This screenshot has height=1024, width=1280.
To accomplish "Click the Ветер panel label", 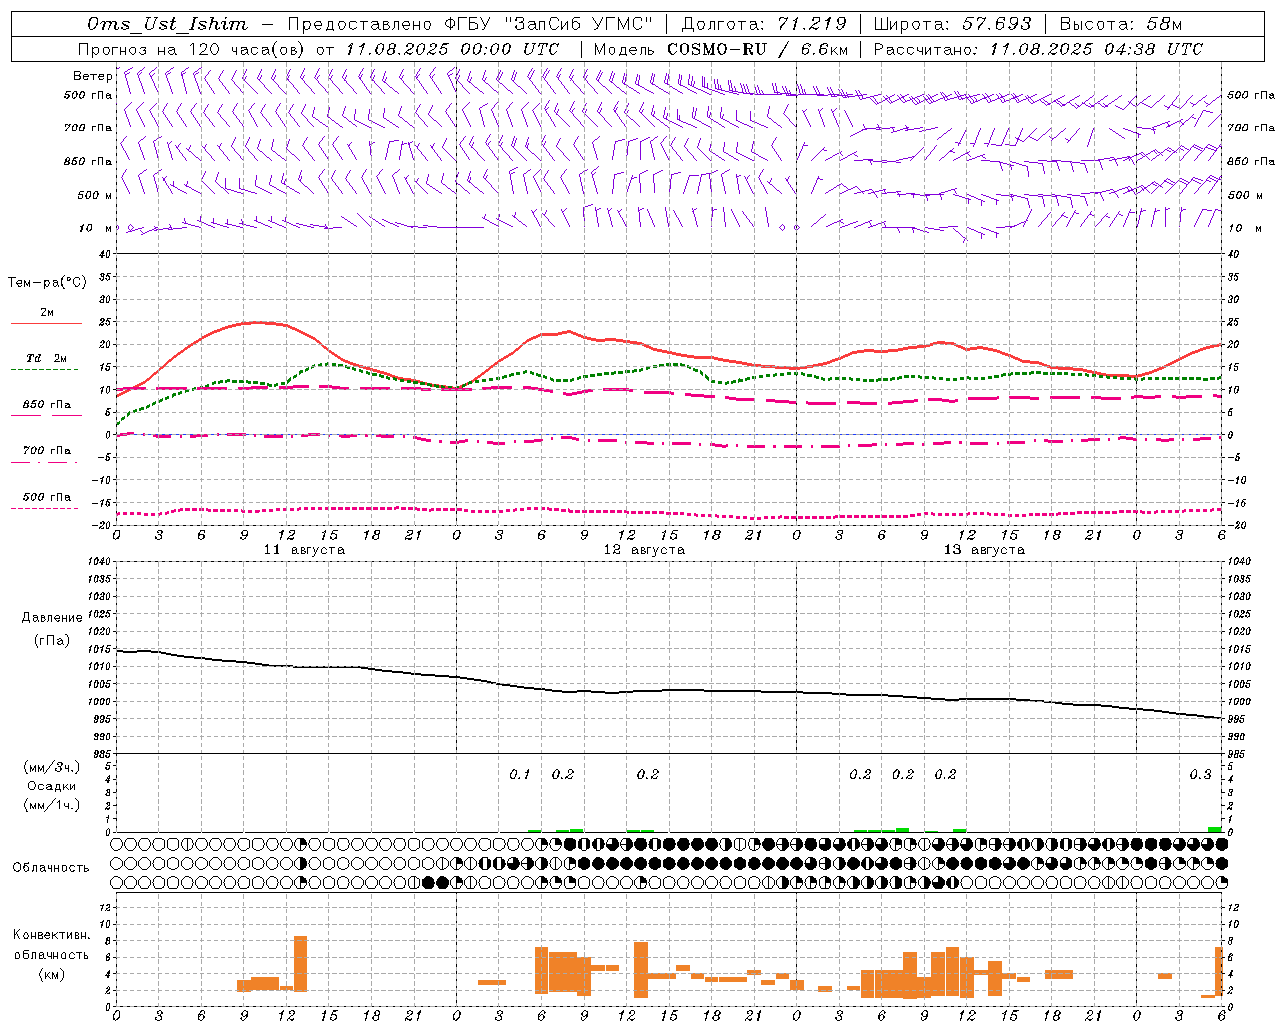I will click(92, 76).
